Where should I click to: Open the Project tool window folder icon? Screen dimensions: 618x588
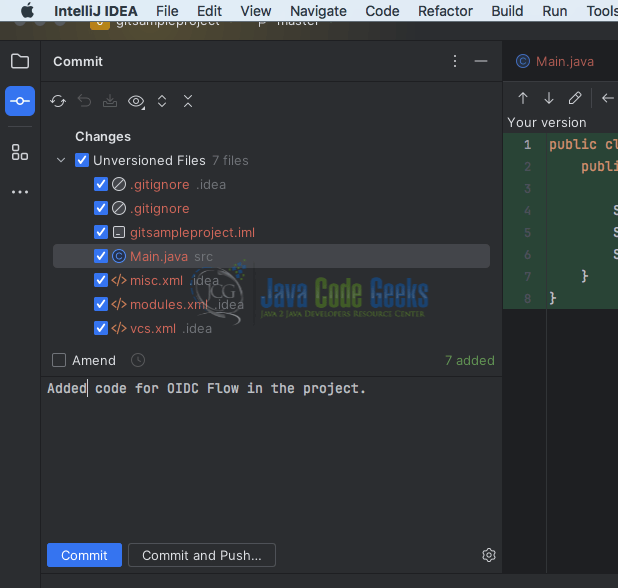pyautogui.click(x=20, y=61)
